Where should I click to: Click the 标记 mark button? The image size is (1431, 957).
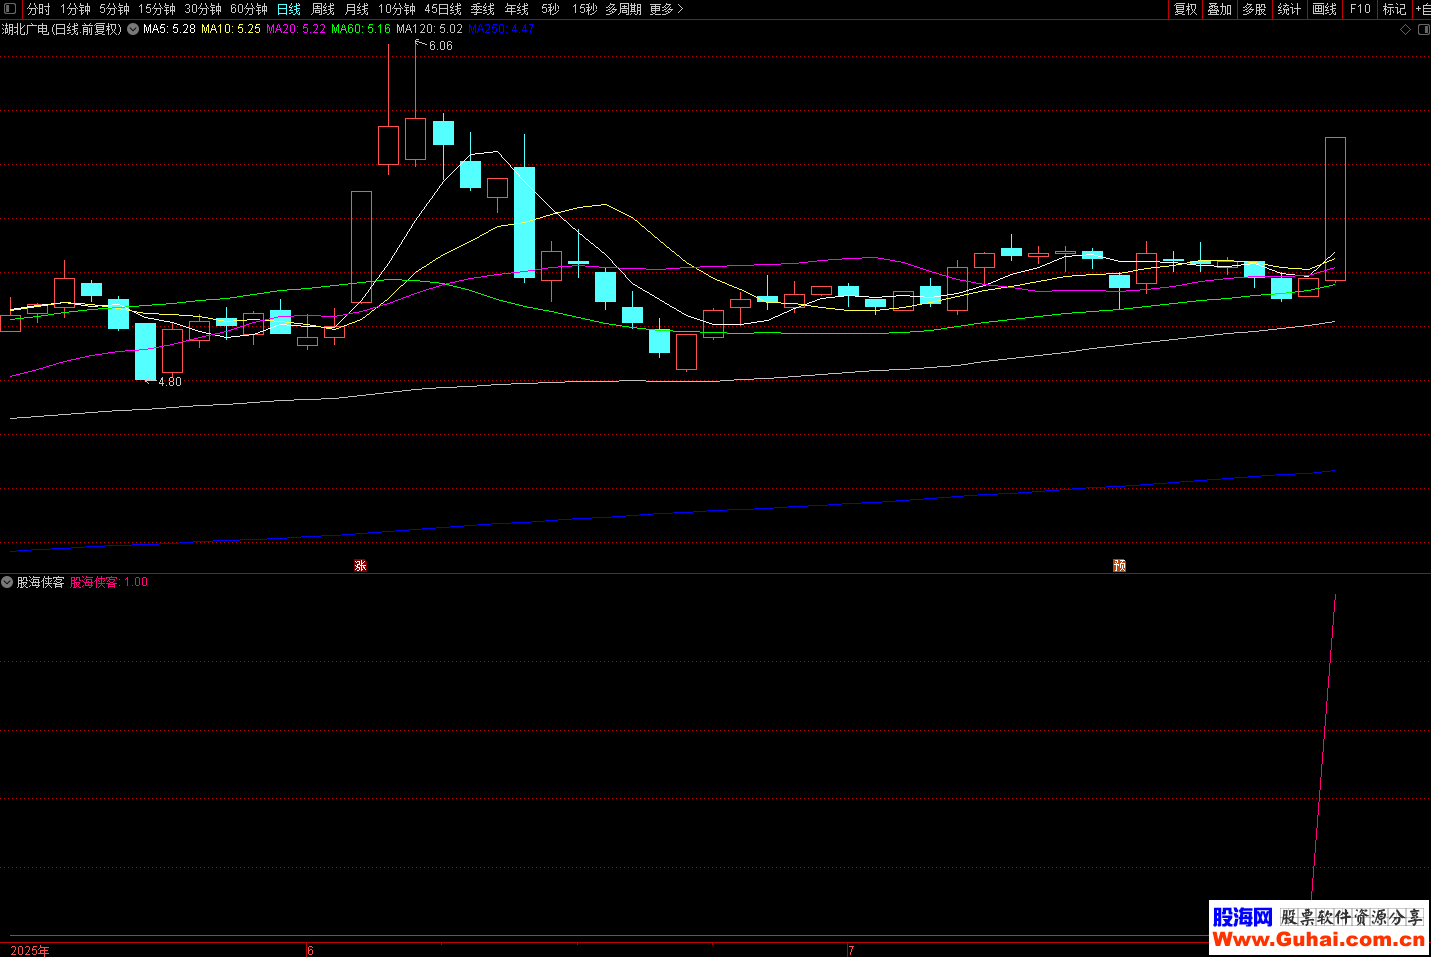coord(1395,9)
